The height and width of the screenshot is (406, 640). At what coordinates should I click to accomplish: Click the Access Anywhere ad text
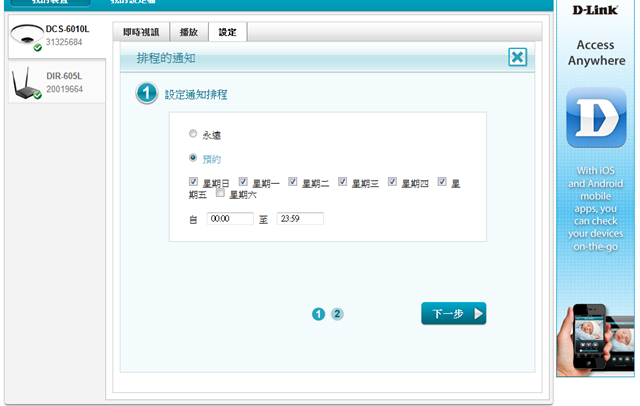(596, 53)
